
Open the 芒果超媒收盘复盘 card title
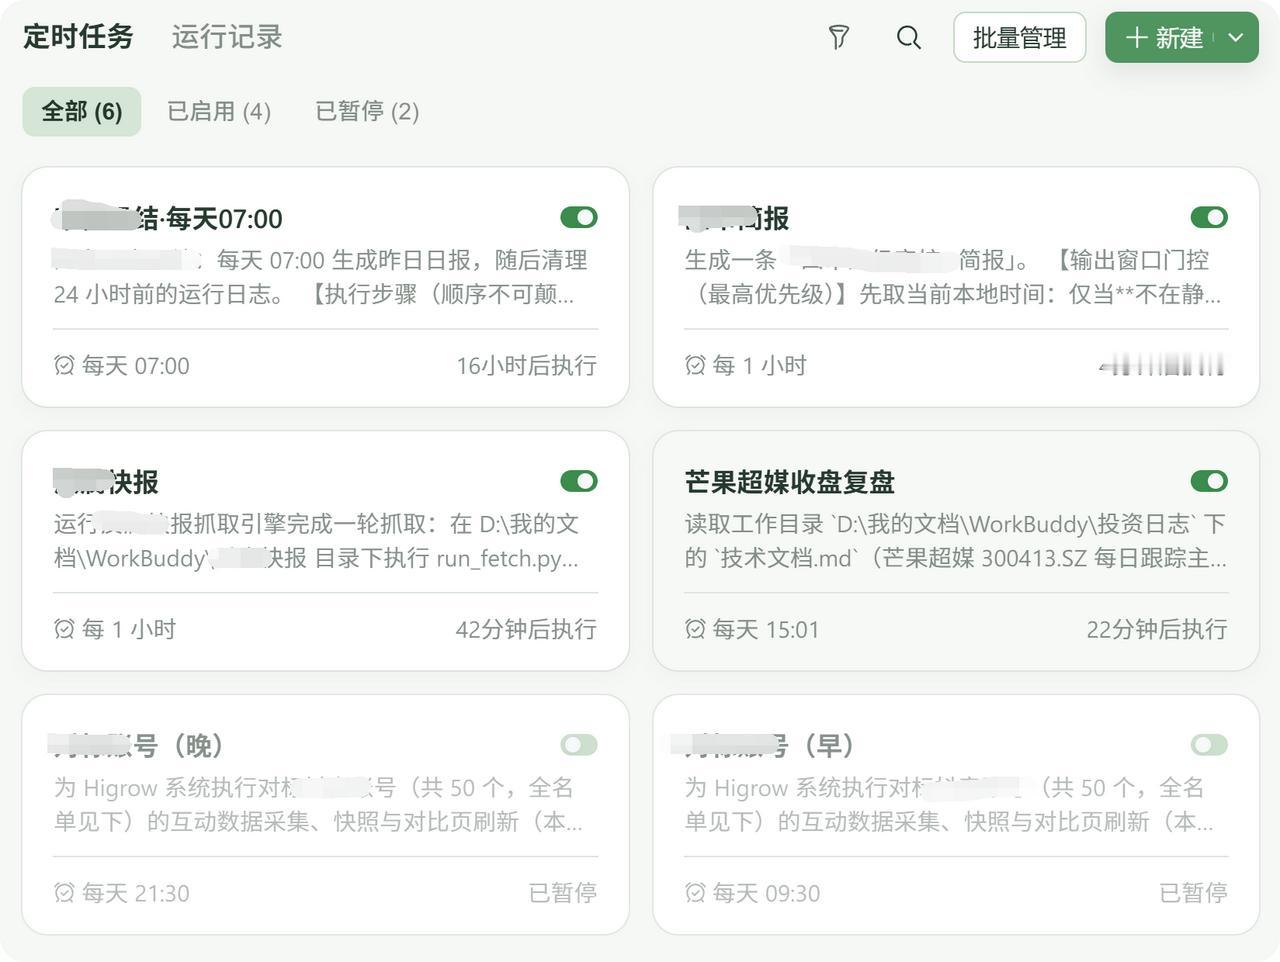click(x=790, y=482)
